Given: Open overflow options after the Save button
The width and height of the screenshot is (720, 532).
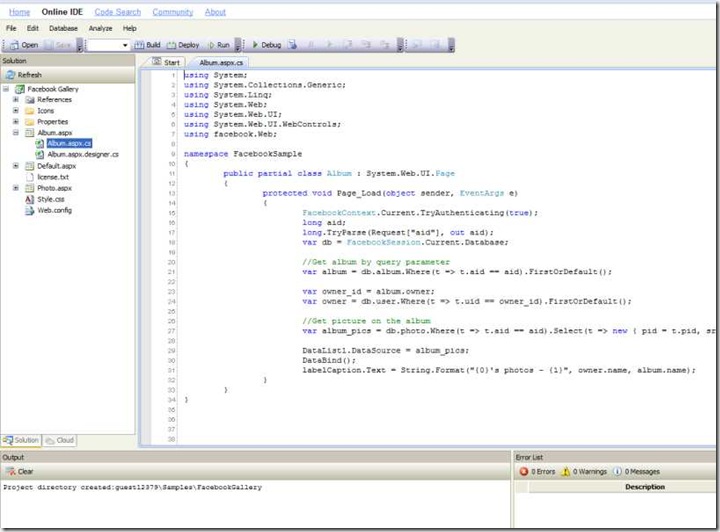Looking at the screenshot, I should [79, 45].
